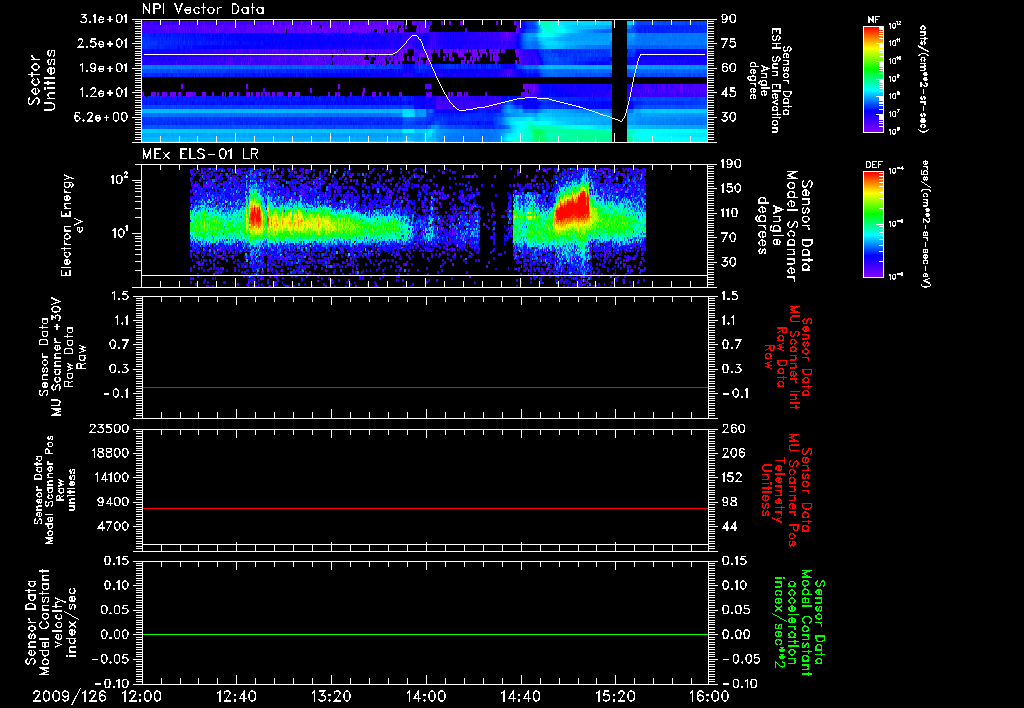Click the 12:00 time tick label
Viewport: 1024px width, 708px height.
(142, 696)
